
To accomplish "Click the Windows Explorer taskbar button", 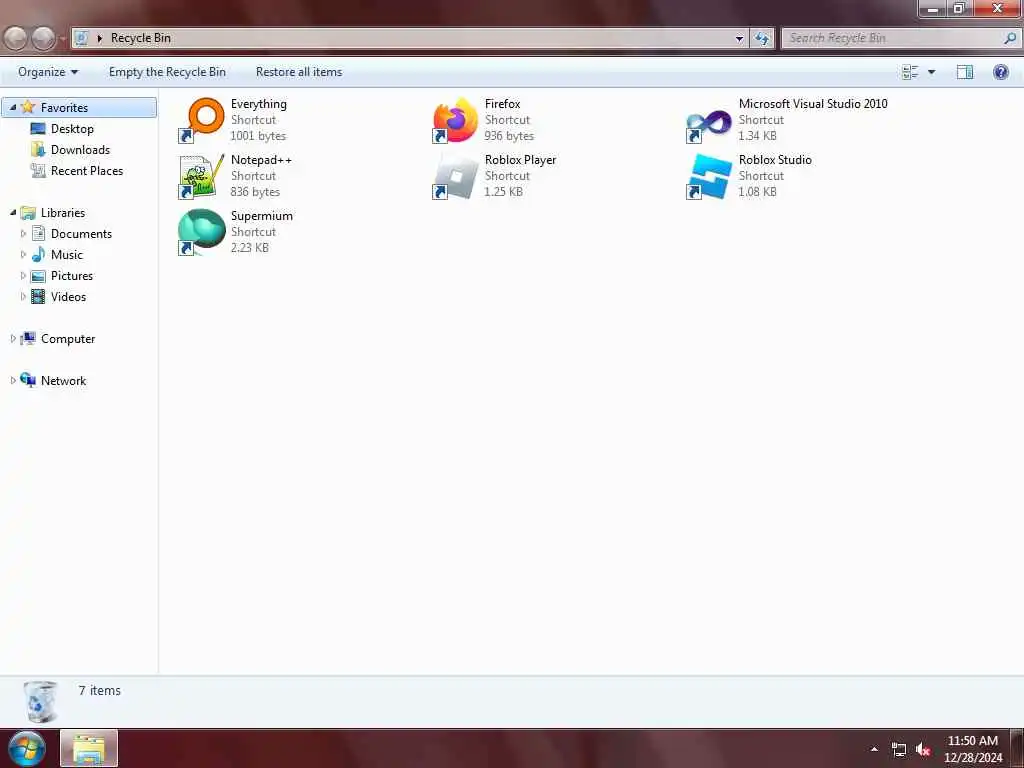I will coord(89,748).
